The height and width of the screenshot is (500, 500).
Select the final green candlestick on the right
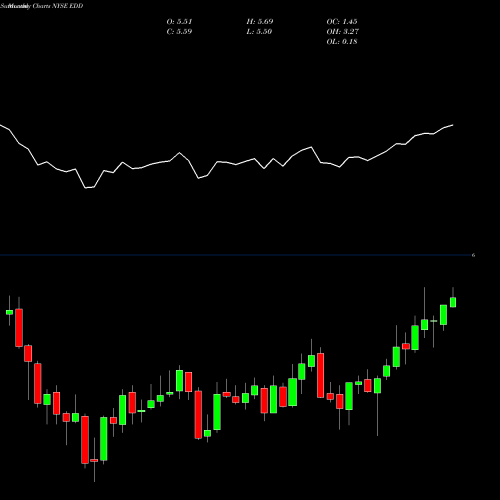coord(453,302)
